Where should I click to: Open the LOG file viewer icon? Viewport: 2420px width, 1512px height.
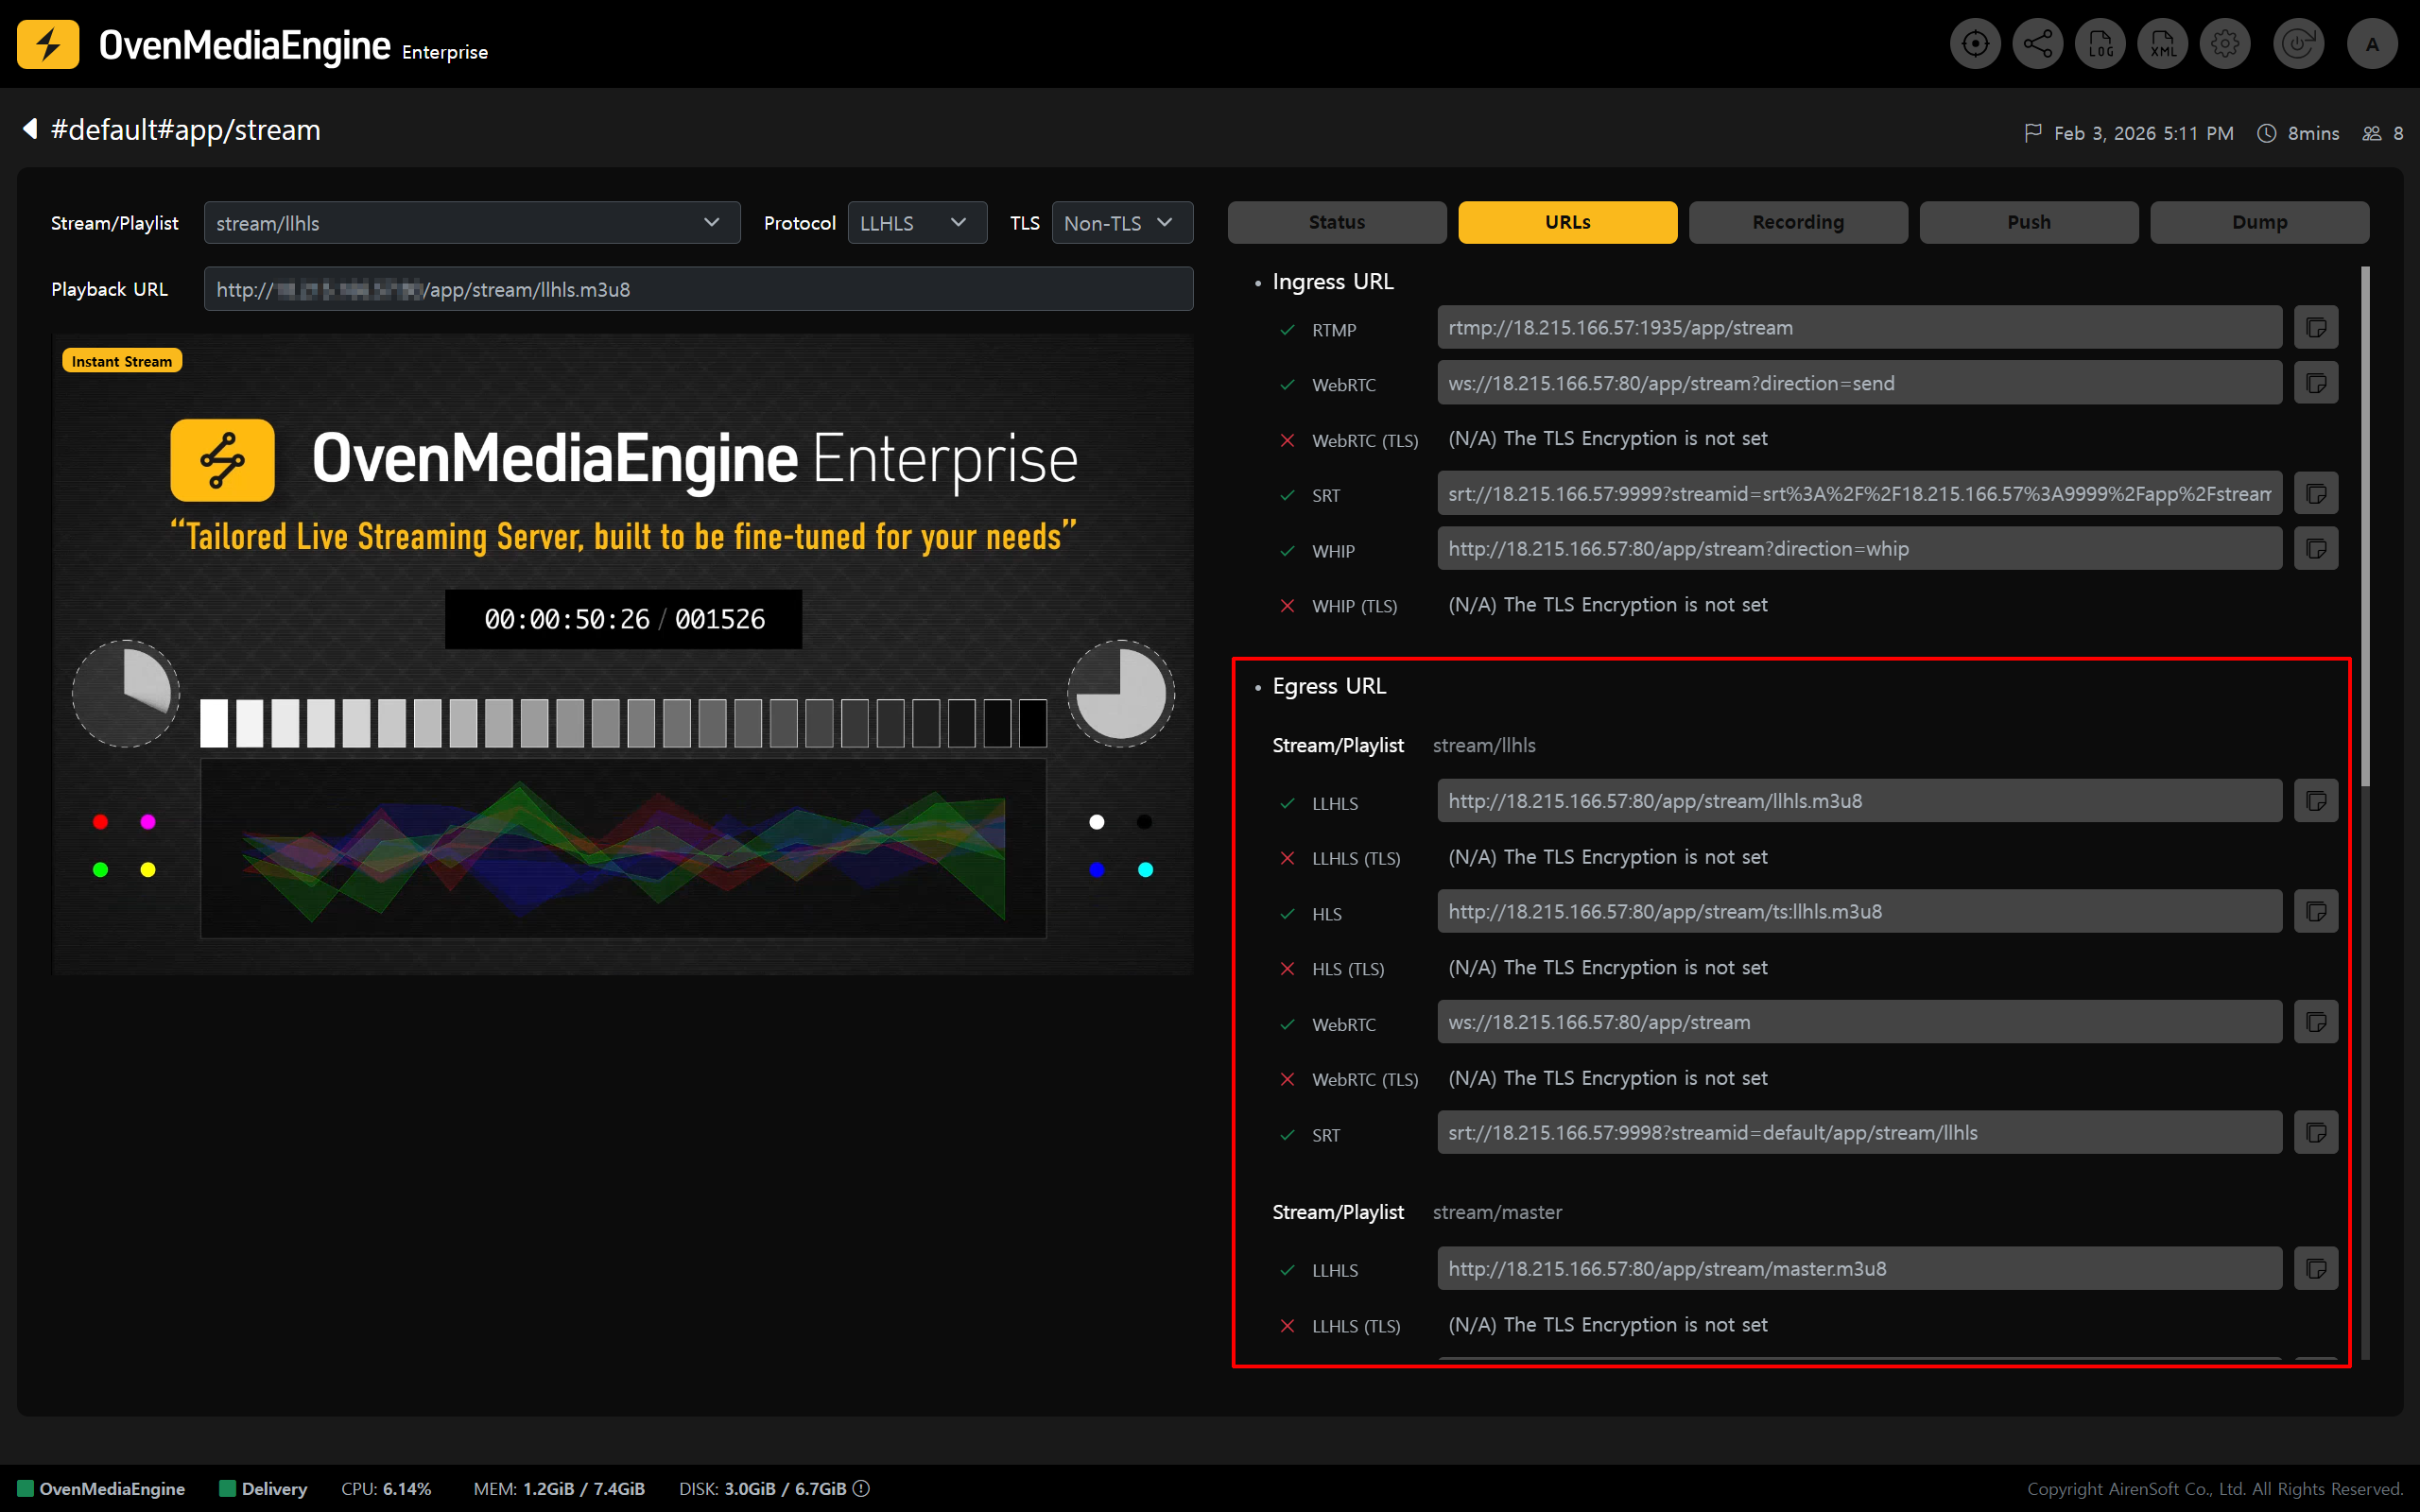tap(2100, 44)
